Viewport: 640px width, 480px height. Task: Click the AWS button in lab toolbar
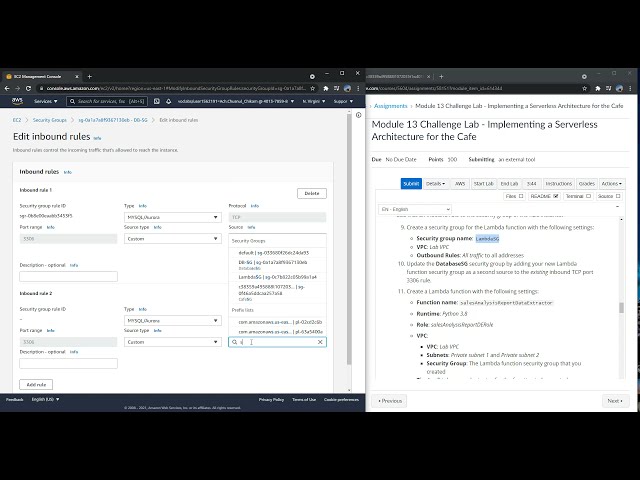(460, 184)
